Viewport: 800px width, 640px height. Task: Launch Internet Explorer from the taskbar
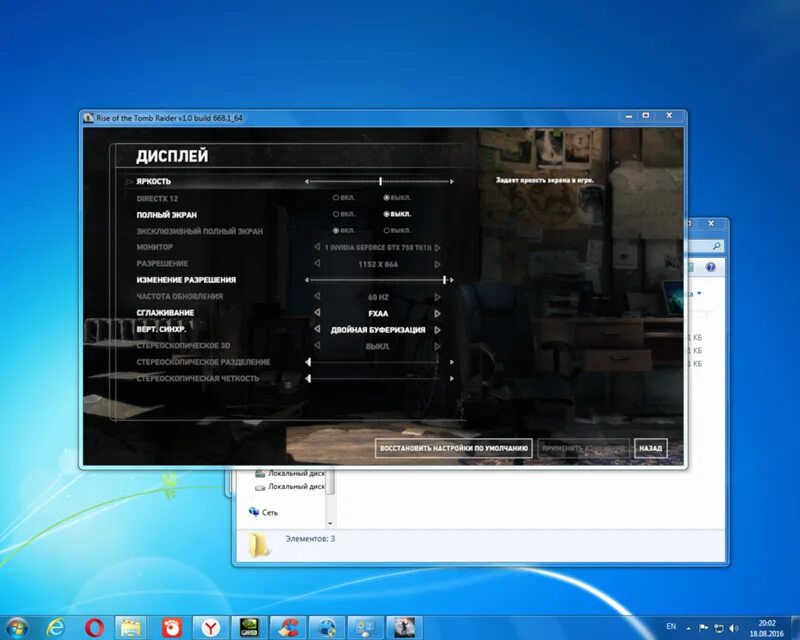pyautogui.click(x=55, y=628)
